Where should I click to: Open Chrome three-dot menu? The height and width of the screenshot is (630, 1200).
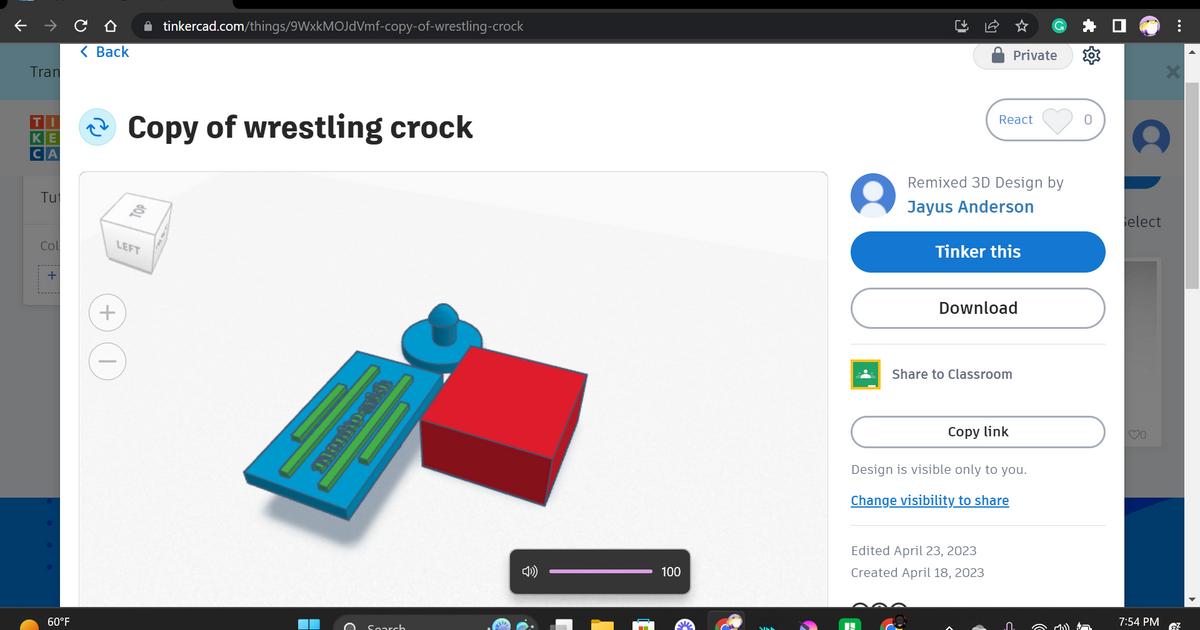pyautogui.click(x=1181, y=26)
